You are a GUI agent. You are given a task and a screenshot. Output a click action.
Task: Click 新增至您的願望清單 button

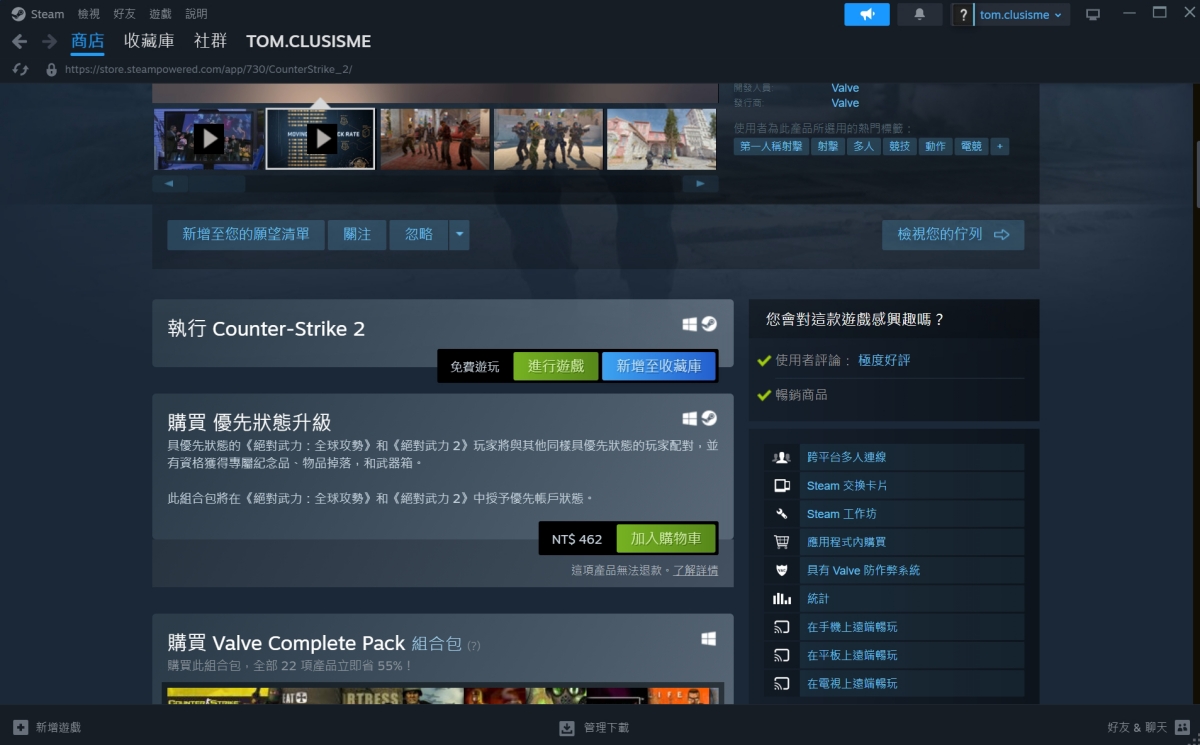click(x=246, y=235)
